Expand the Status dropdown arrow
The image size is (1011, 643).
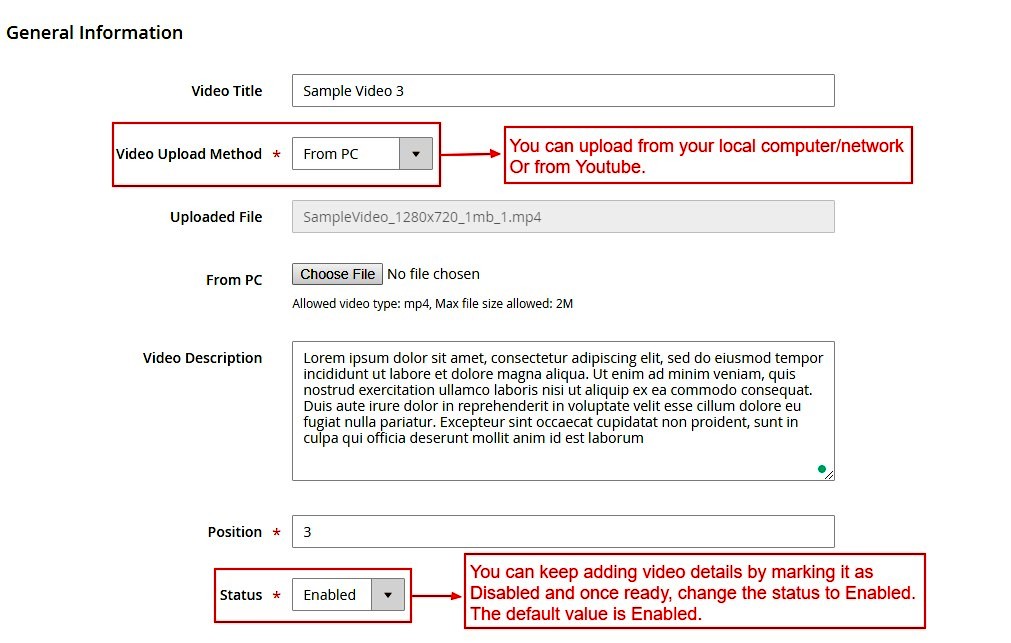[x=388, y=595]
